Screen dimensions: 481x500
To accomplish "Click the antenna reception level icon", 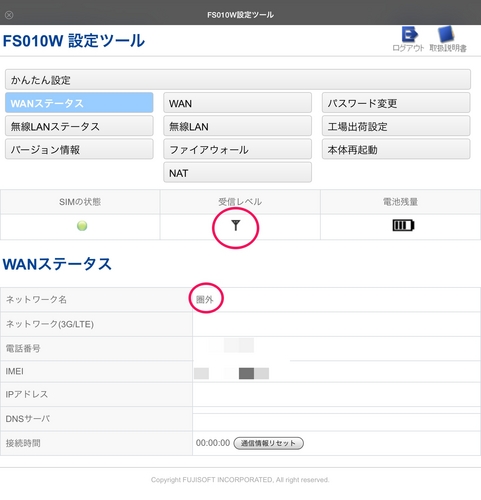I will pyautogui.click(x=236, y=226).
